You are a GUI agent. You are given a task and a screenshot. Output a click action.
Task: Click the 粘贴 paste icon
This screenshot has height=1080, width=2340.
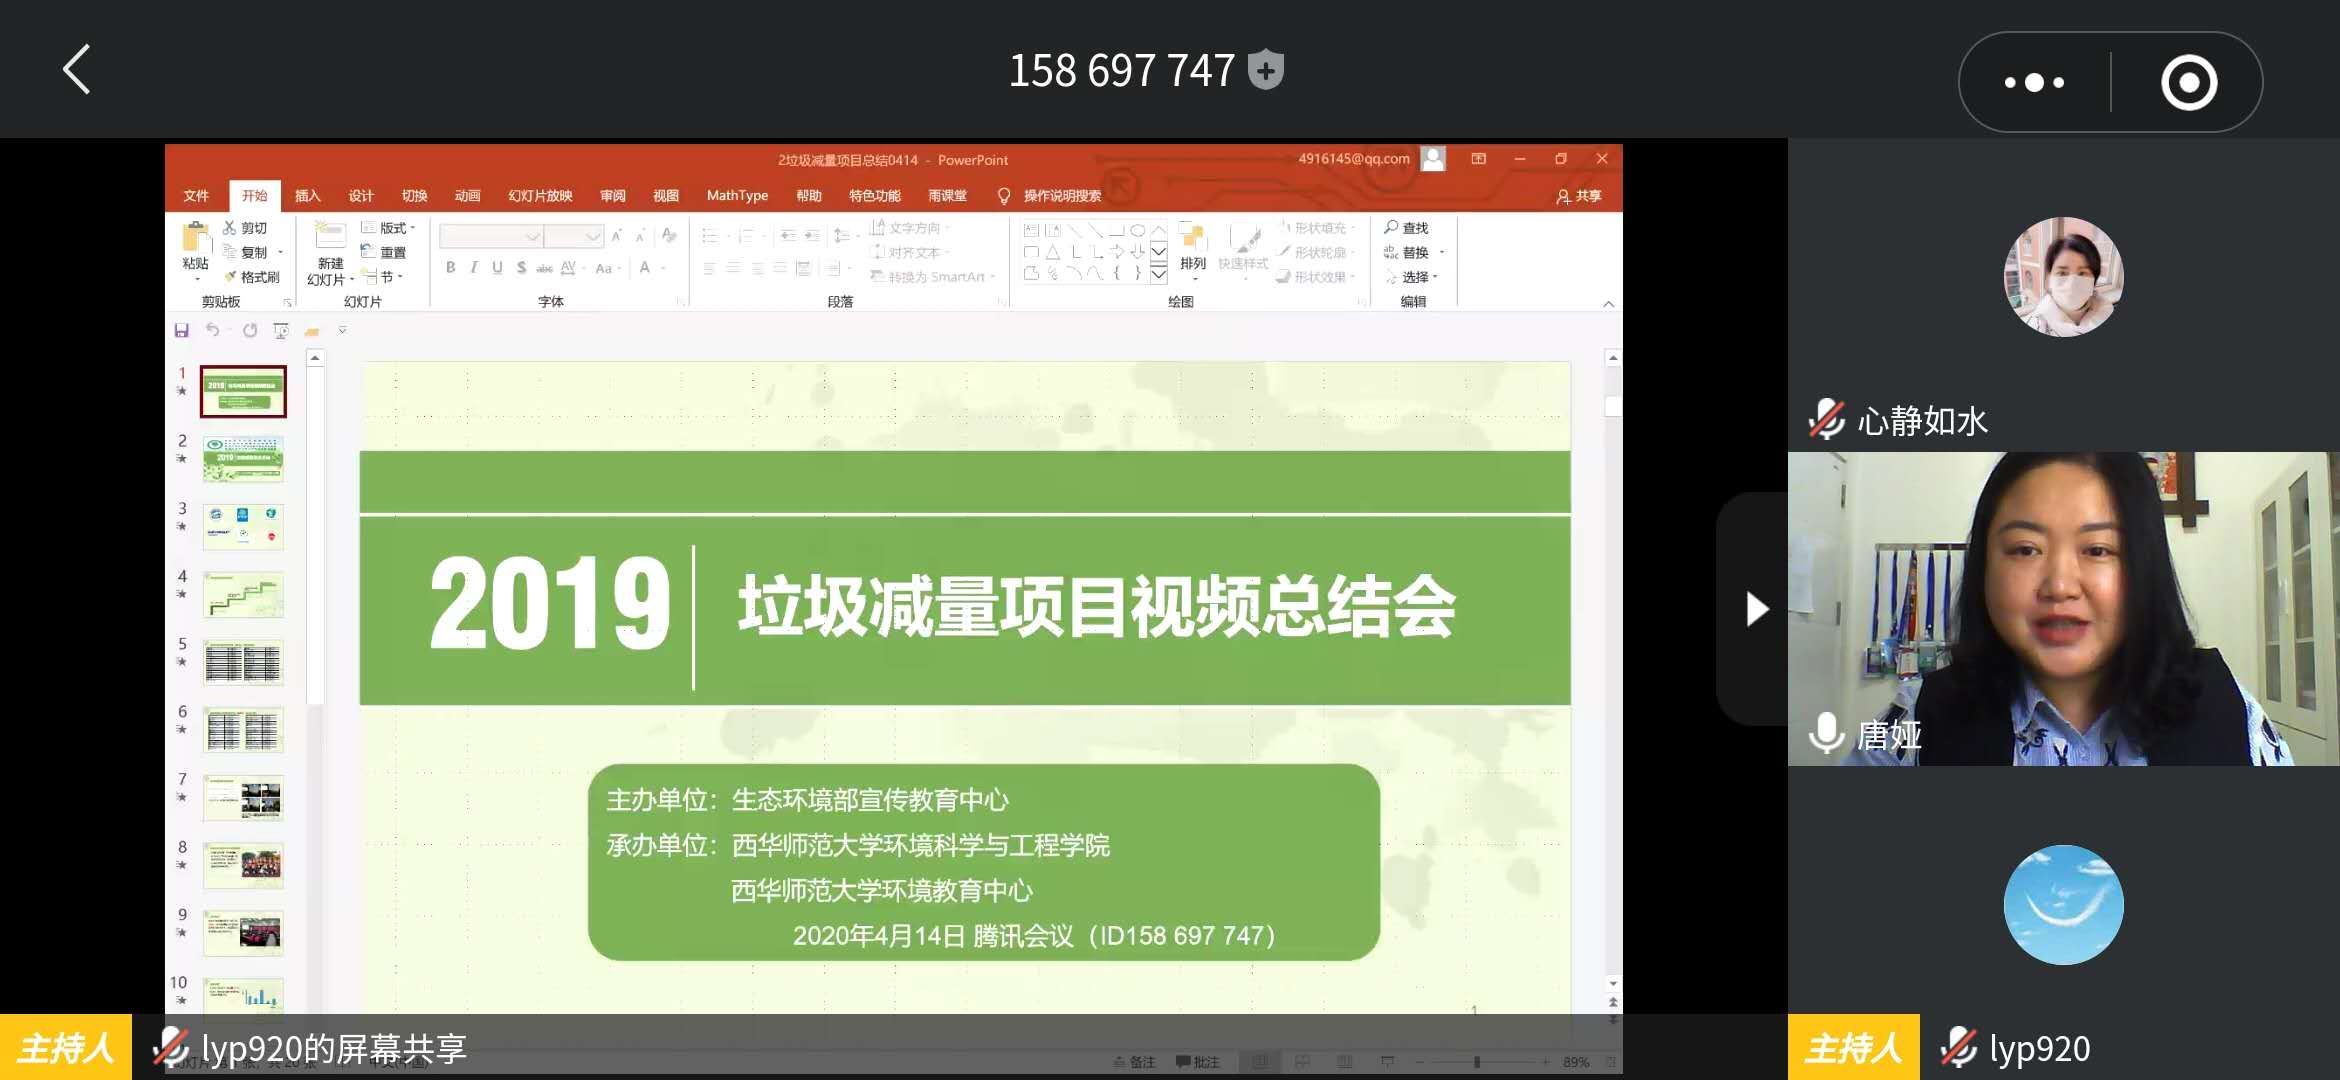click(196, 237)
